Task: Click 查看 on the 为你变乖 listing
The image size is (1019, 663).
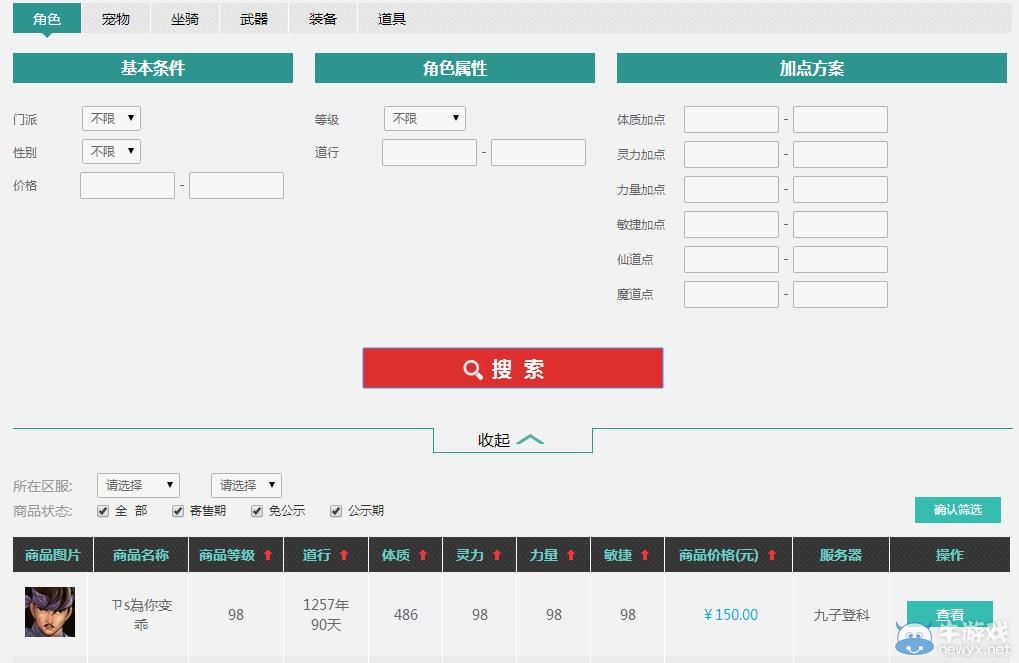Action: tap(949, 615)
